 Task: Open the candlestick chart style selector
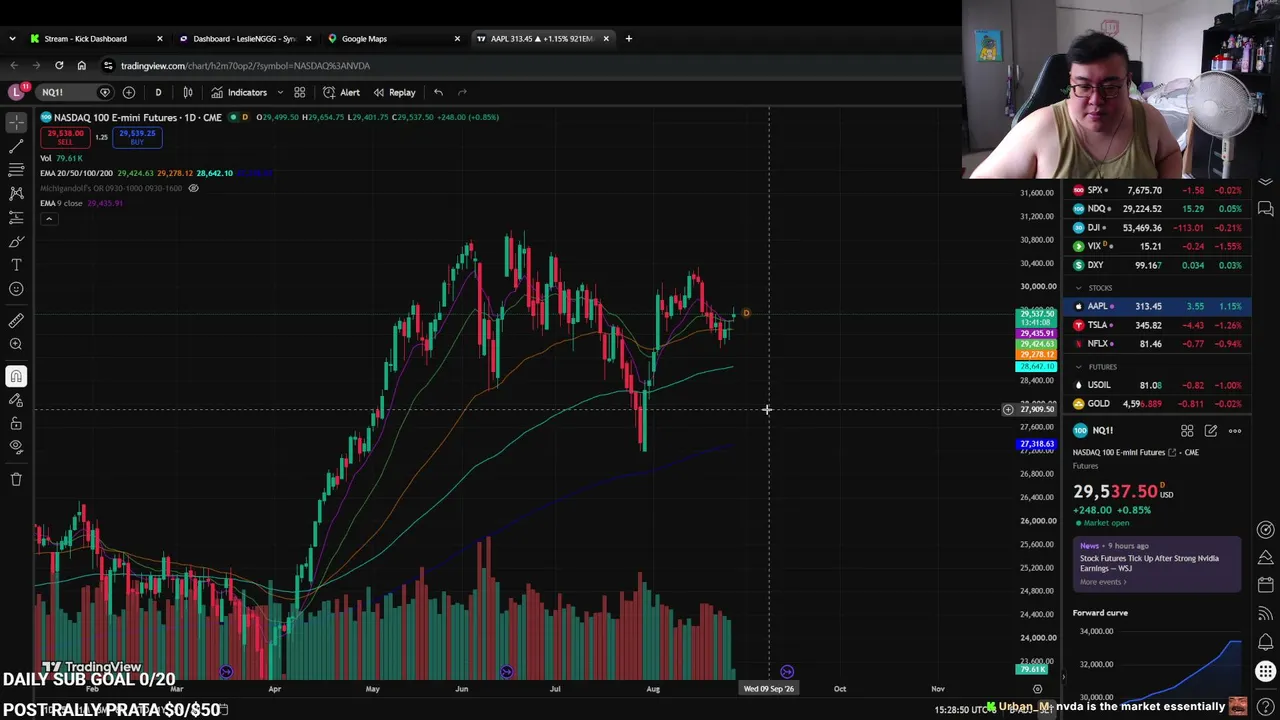187,92
